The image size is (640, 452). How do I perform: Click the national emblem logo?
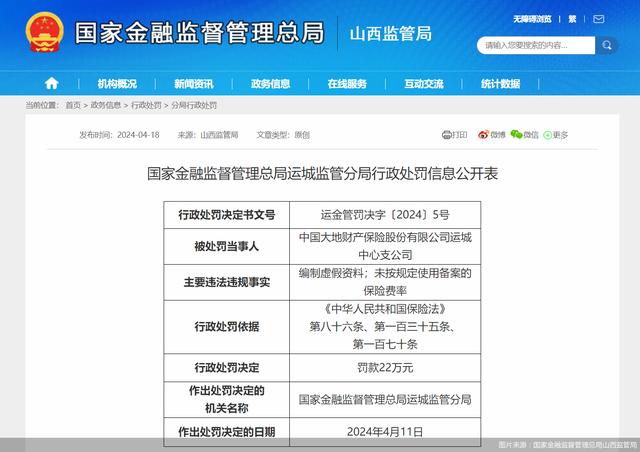(x=45, y=32)
